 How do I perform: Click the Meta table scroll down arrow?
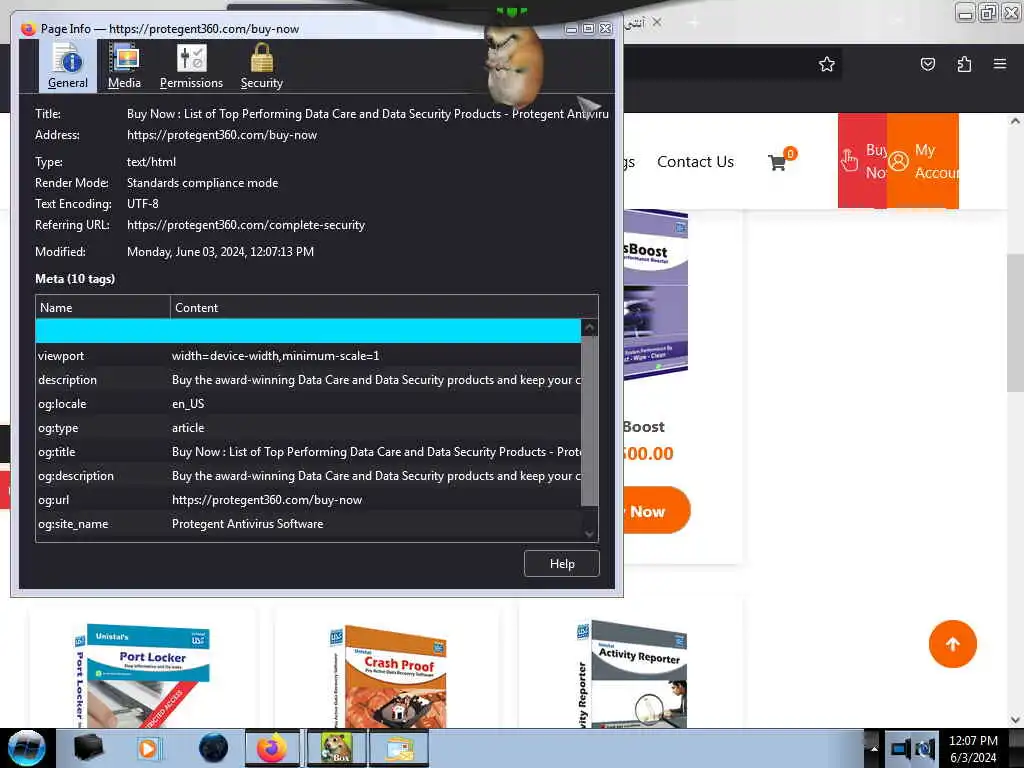pyautogui.click(x=589, y=534)
